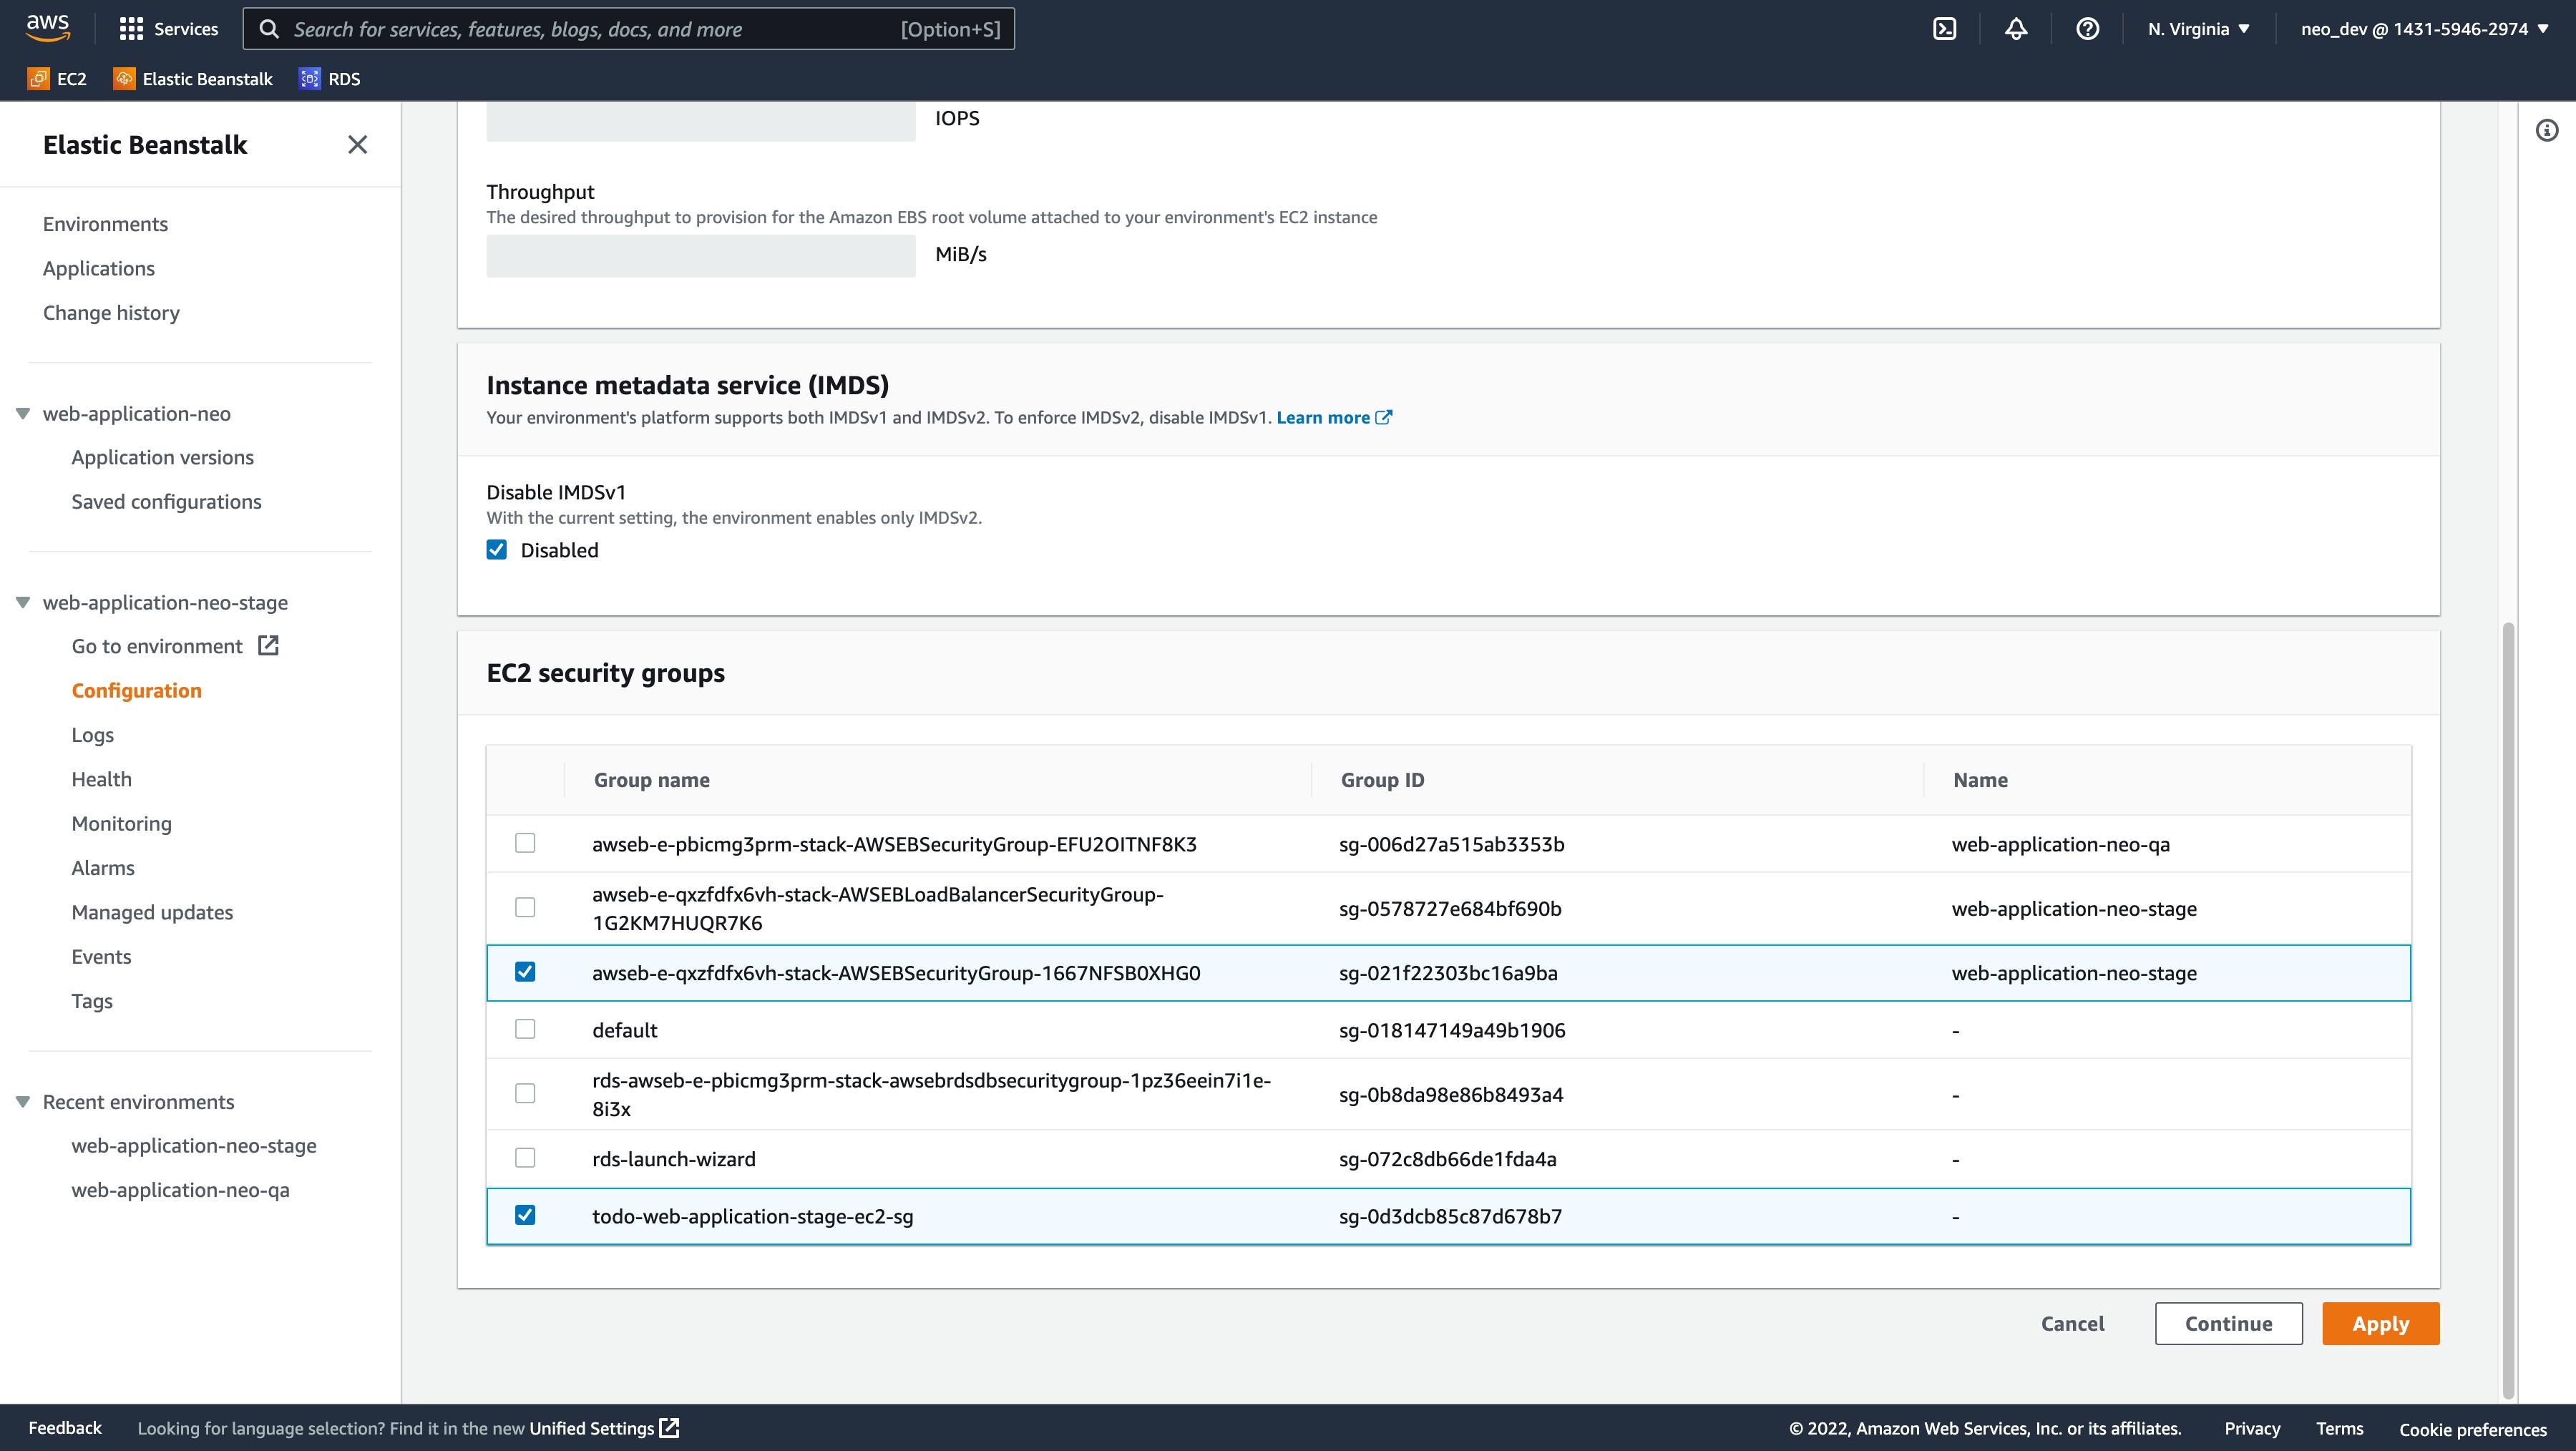Open the Terms footer link
The width and height of the screenshot is (2576, 1451).
pos(2339,1428)
